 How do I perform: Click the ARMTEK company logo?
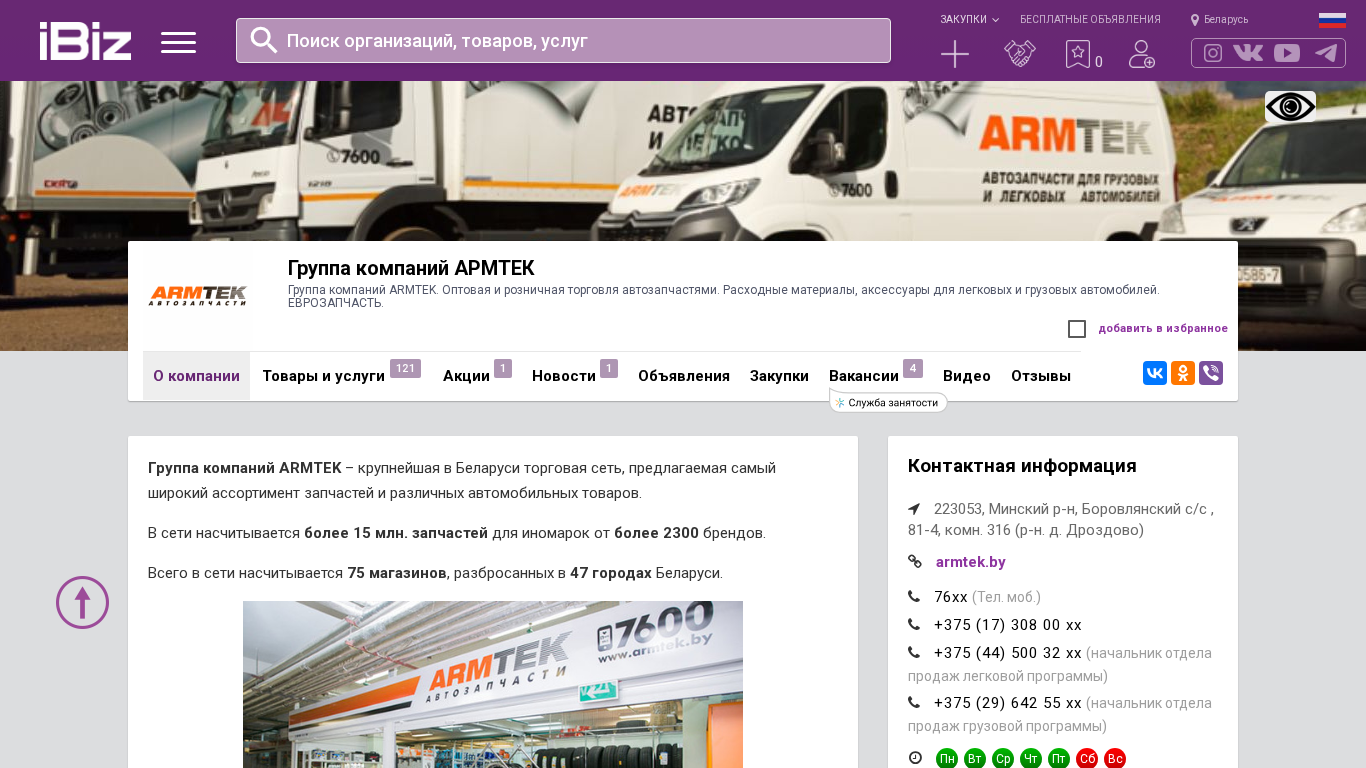(x=197, y=296)
